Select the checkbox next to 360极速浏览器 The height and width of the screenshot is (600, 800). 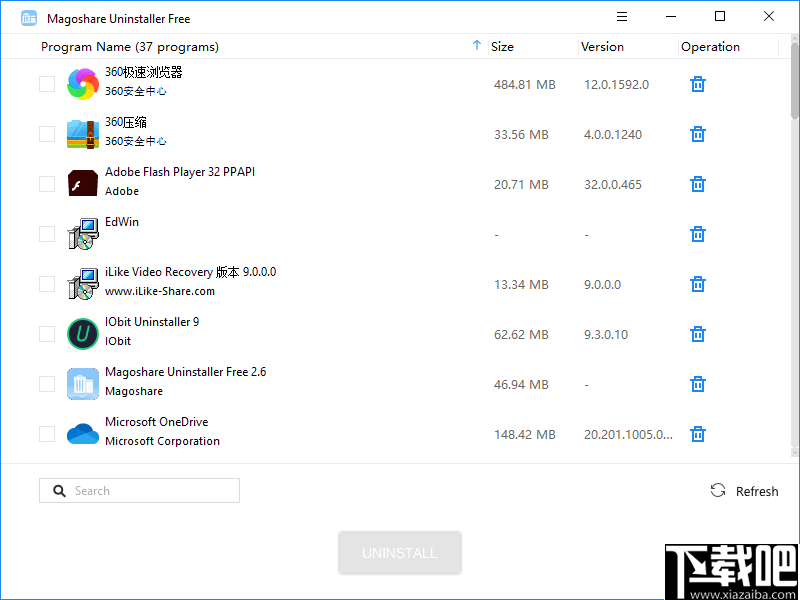(46, 84)
